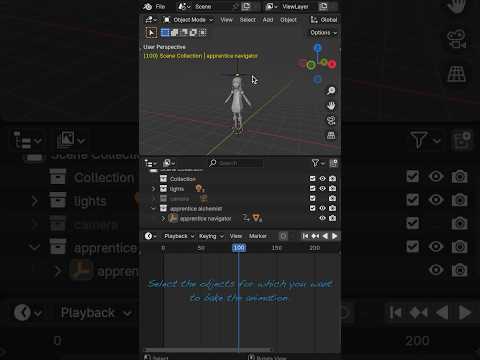The height and width of the screenshot is (360, 480).
Task: Choose the Extend Selection mode icon
Action: [174, 32]
